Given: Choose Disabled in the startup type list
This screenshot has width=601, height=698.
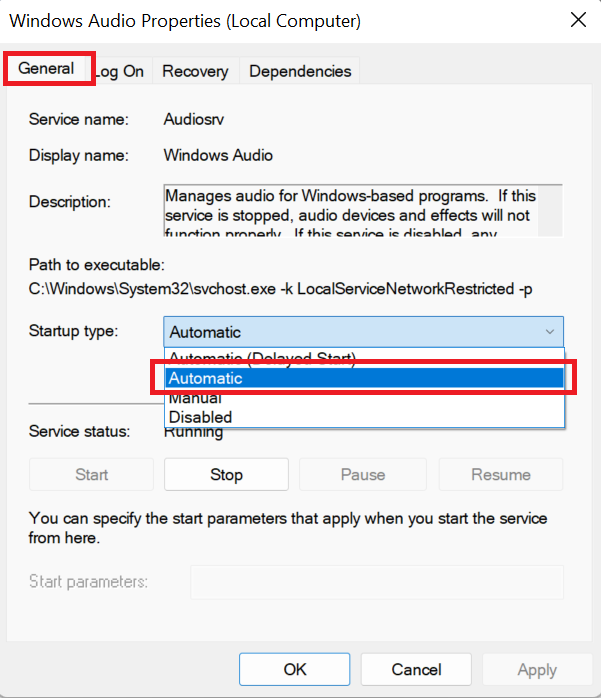Looking at the screenshot, I should point(200,417).
